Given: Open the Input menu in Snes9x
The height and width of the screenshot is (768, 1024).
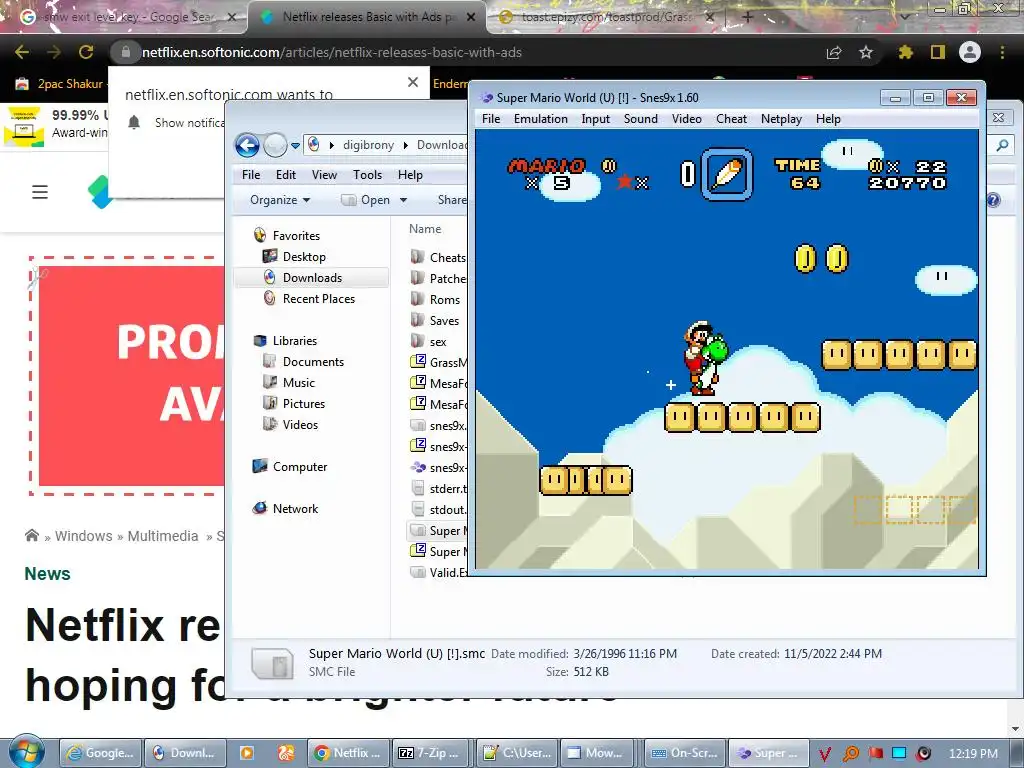Looking at the screenshot, I should click(x=595, y=119).
